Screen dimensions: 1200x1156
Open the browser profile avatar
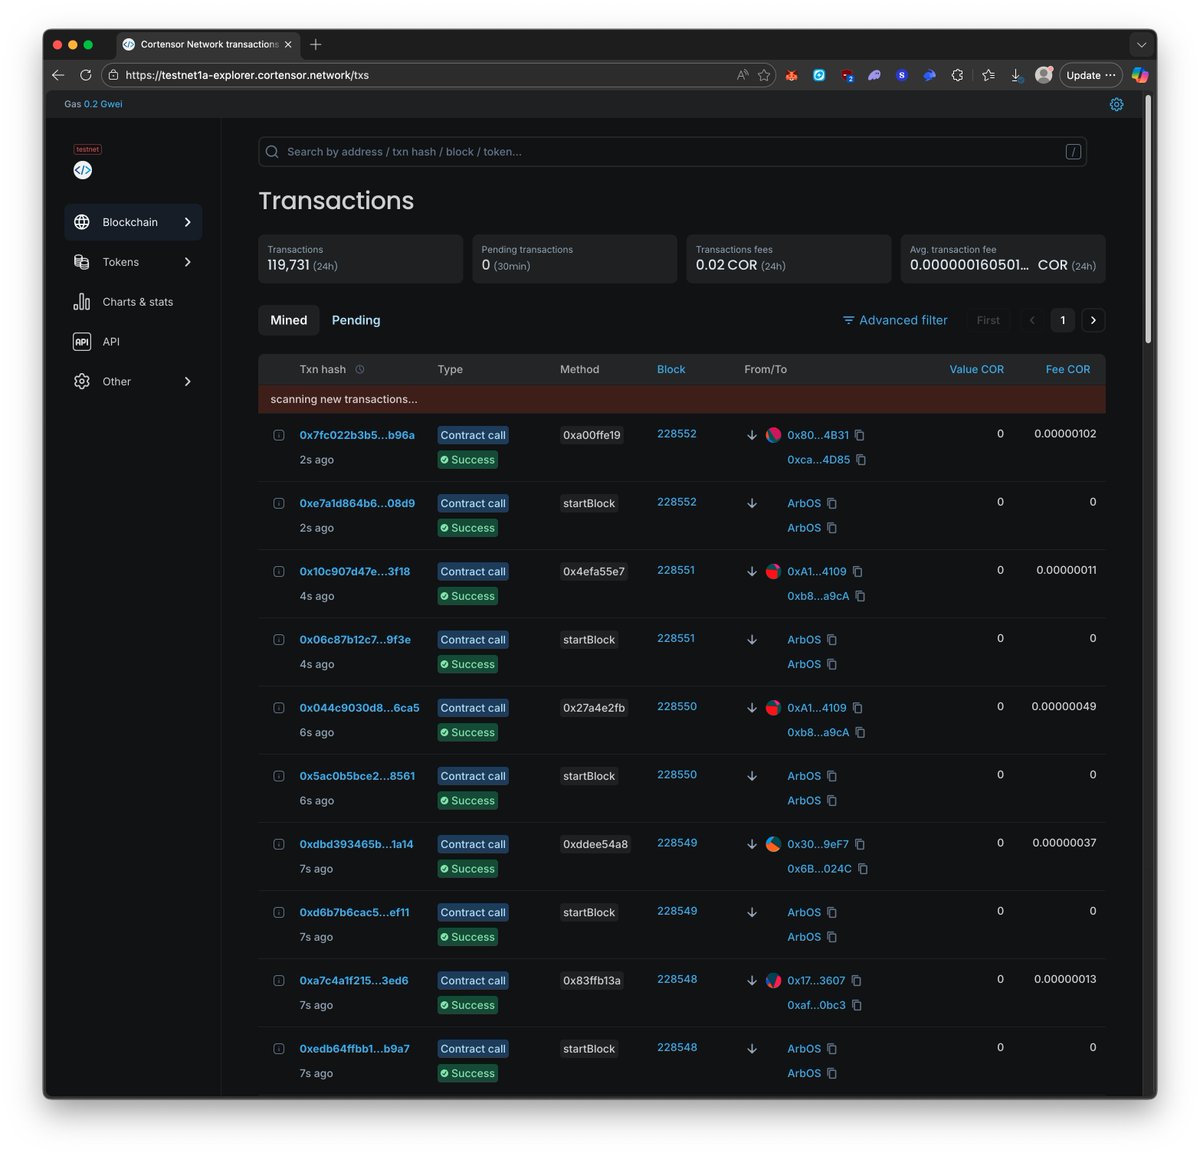(1044, 75)
